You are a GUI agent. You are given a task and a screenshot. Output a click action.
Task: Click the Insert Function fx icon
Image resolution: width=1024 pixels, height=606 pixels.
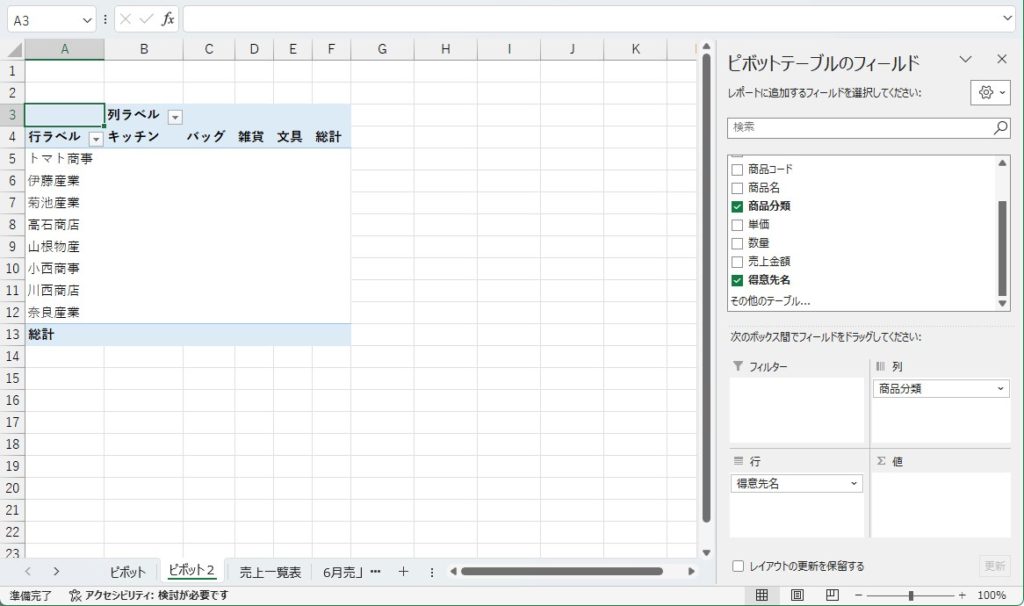(168, 19)
